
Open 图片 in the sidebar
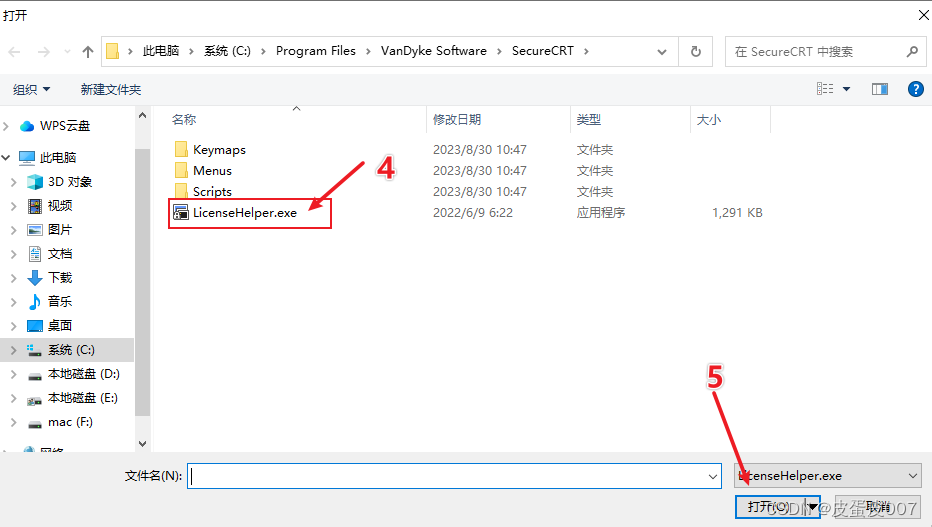point(59,229)
